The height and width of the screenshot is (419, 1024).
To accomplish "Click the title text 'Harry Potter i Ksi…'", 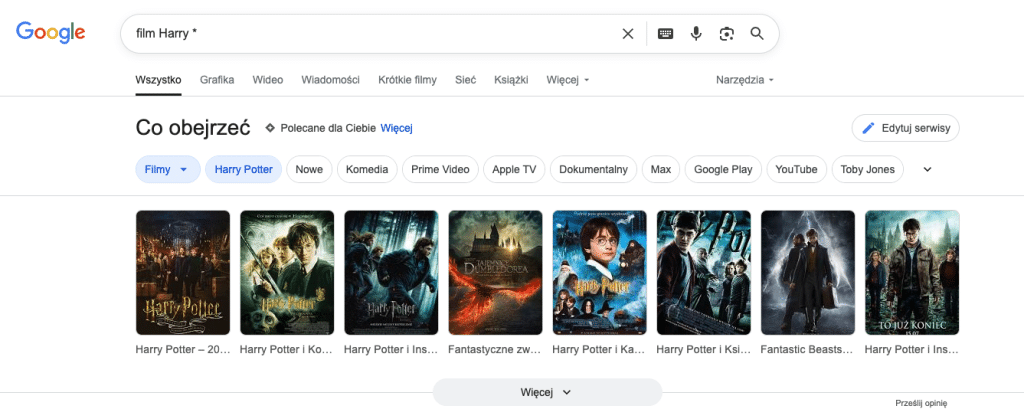I will pos(703,349).
